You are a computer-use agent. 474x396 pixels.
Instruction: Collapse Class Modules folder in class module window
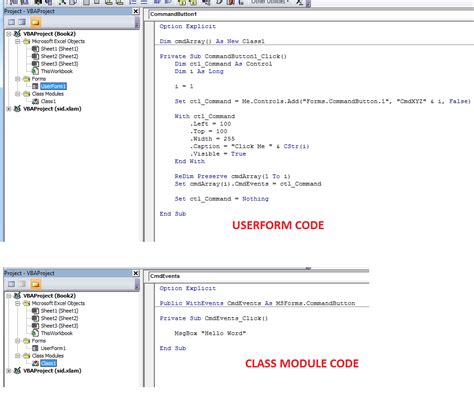tap(17, 356)
